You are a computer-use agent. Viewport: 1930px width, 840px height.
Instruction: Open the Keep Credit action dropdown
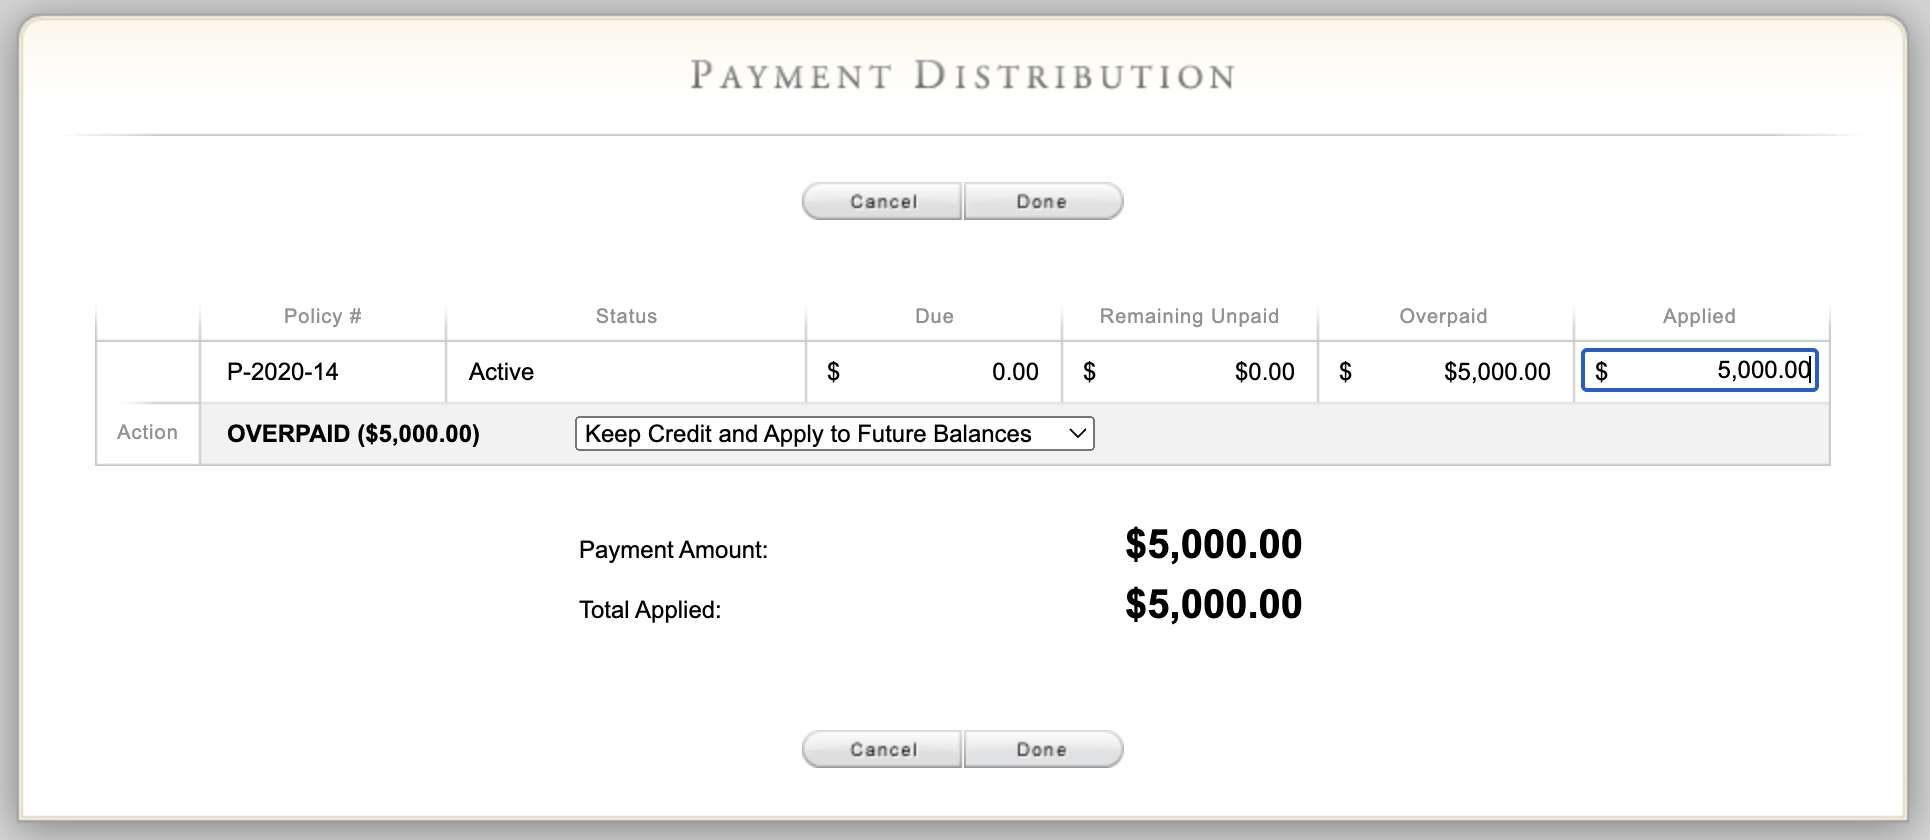834,434
